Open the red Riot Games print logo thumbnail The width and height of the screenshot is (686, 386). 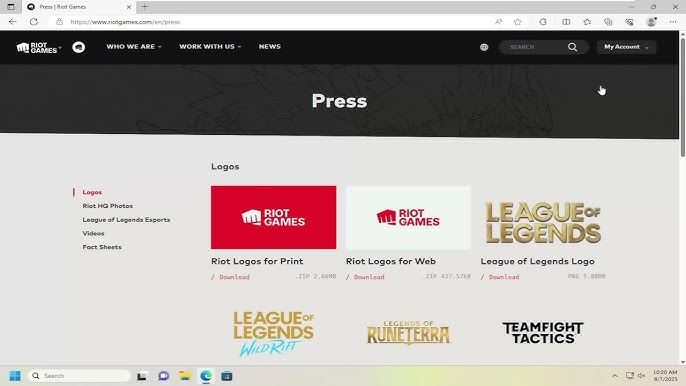(x=273, y=218)
